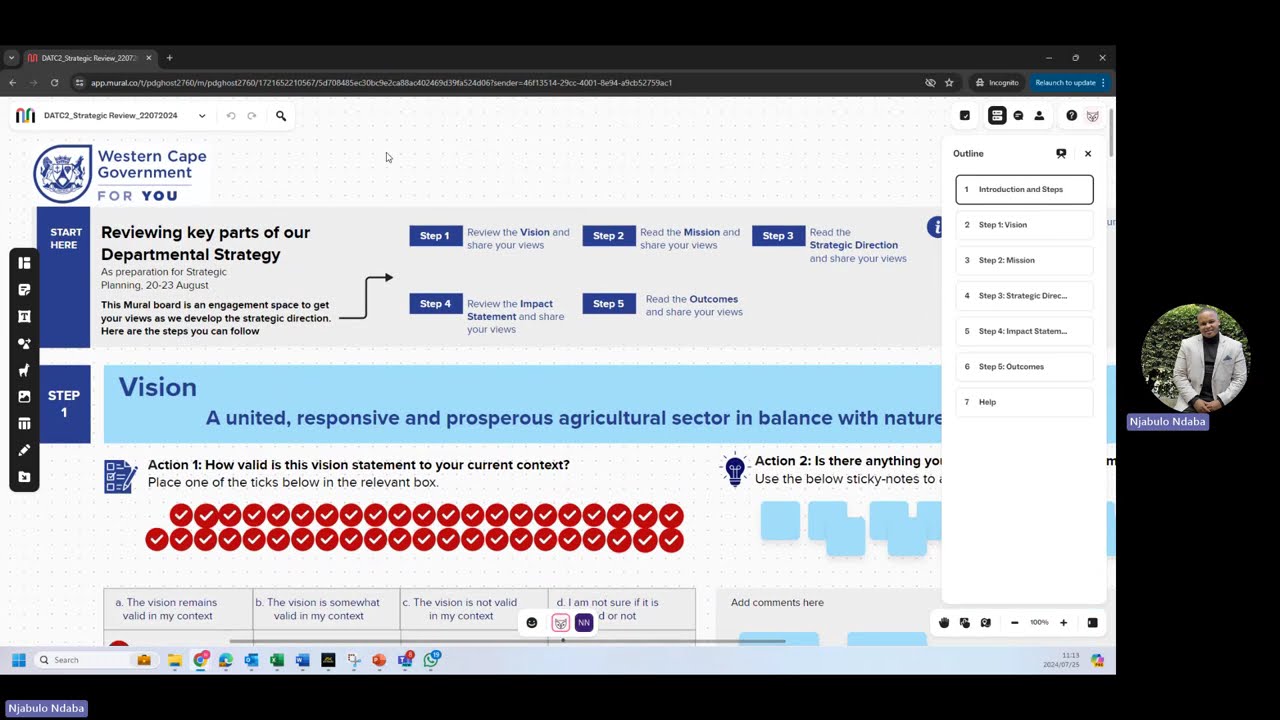
Task: Open the comments icon
Action: (1018, 116)
